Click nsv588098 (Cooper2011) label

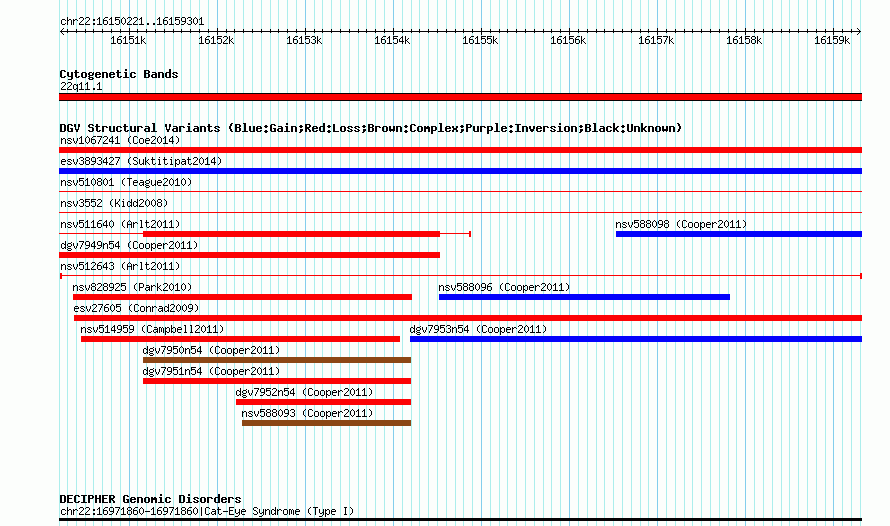pyautogui.click(x=681, y=224)
